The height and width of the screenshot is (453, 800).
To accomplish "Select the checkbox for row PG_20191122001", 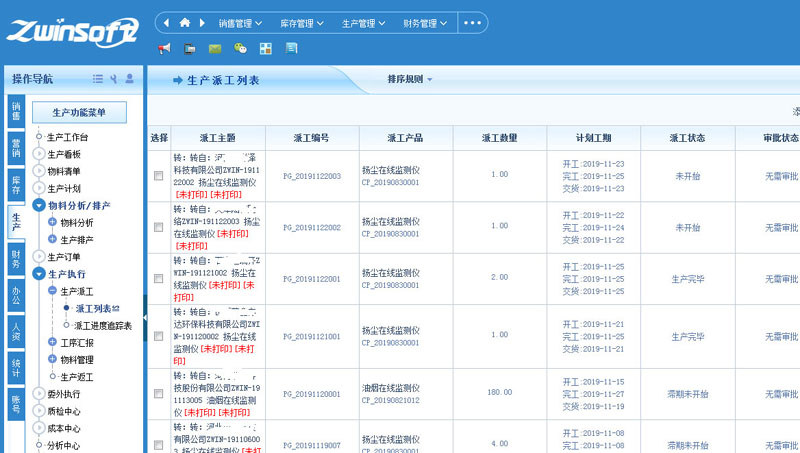I will tap(158, 280).
